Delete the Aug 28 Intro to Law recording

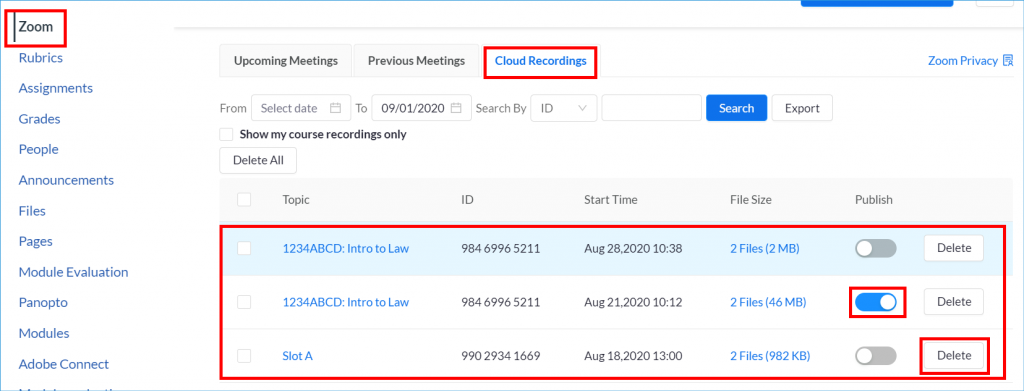coord(953,248)
